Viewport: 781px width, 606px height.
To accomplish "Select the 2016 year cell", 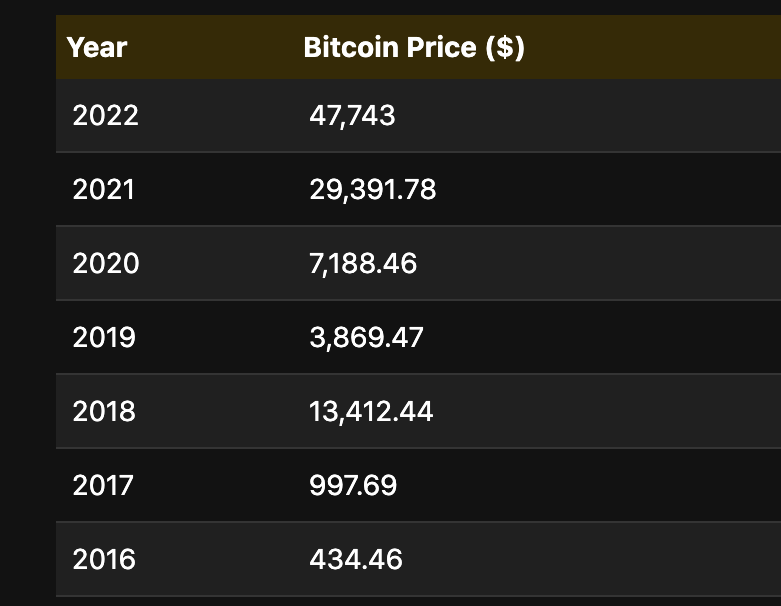I will [x=104, y=558].
